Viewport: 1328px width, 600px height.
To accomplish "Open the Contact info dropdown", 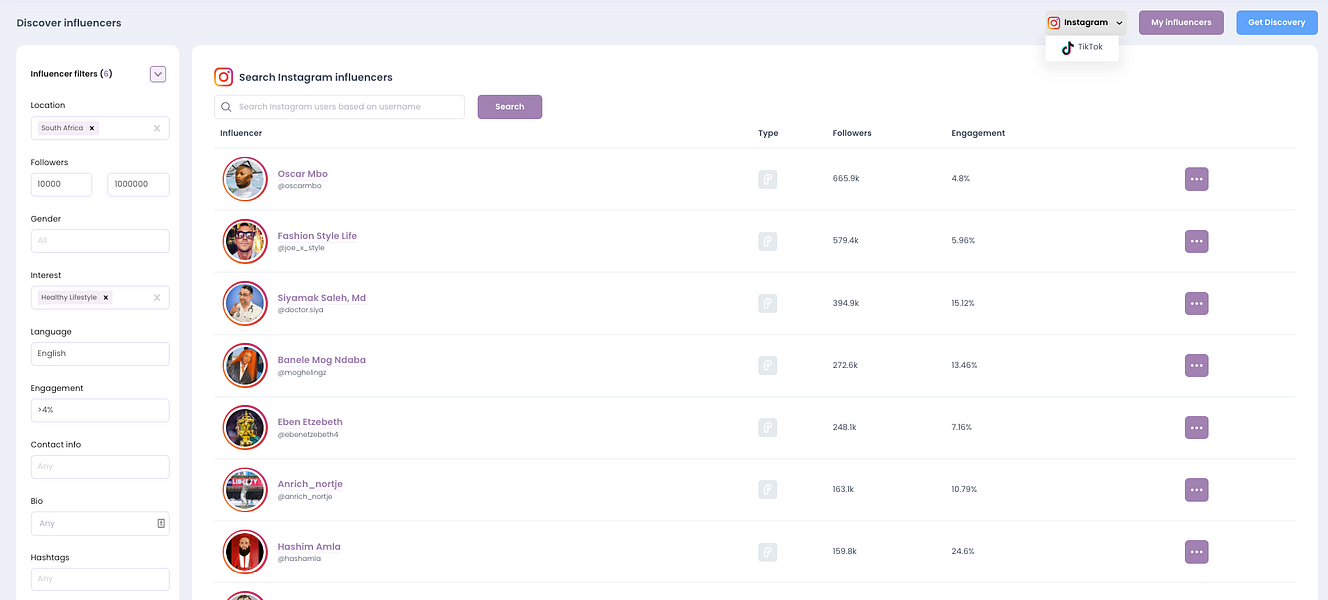I will 100,467.
